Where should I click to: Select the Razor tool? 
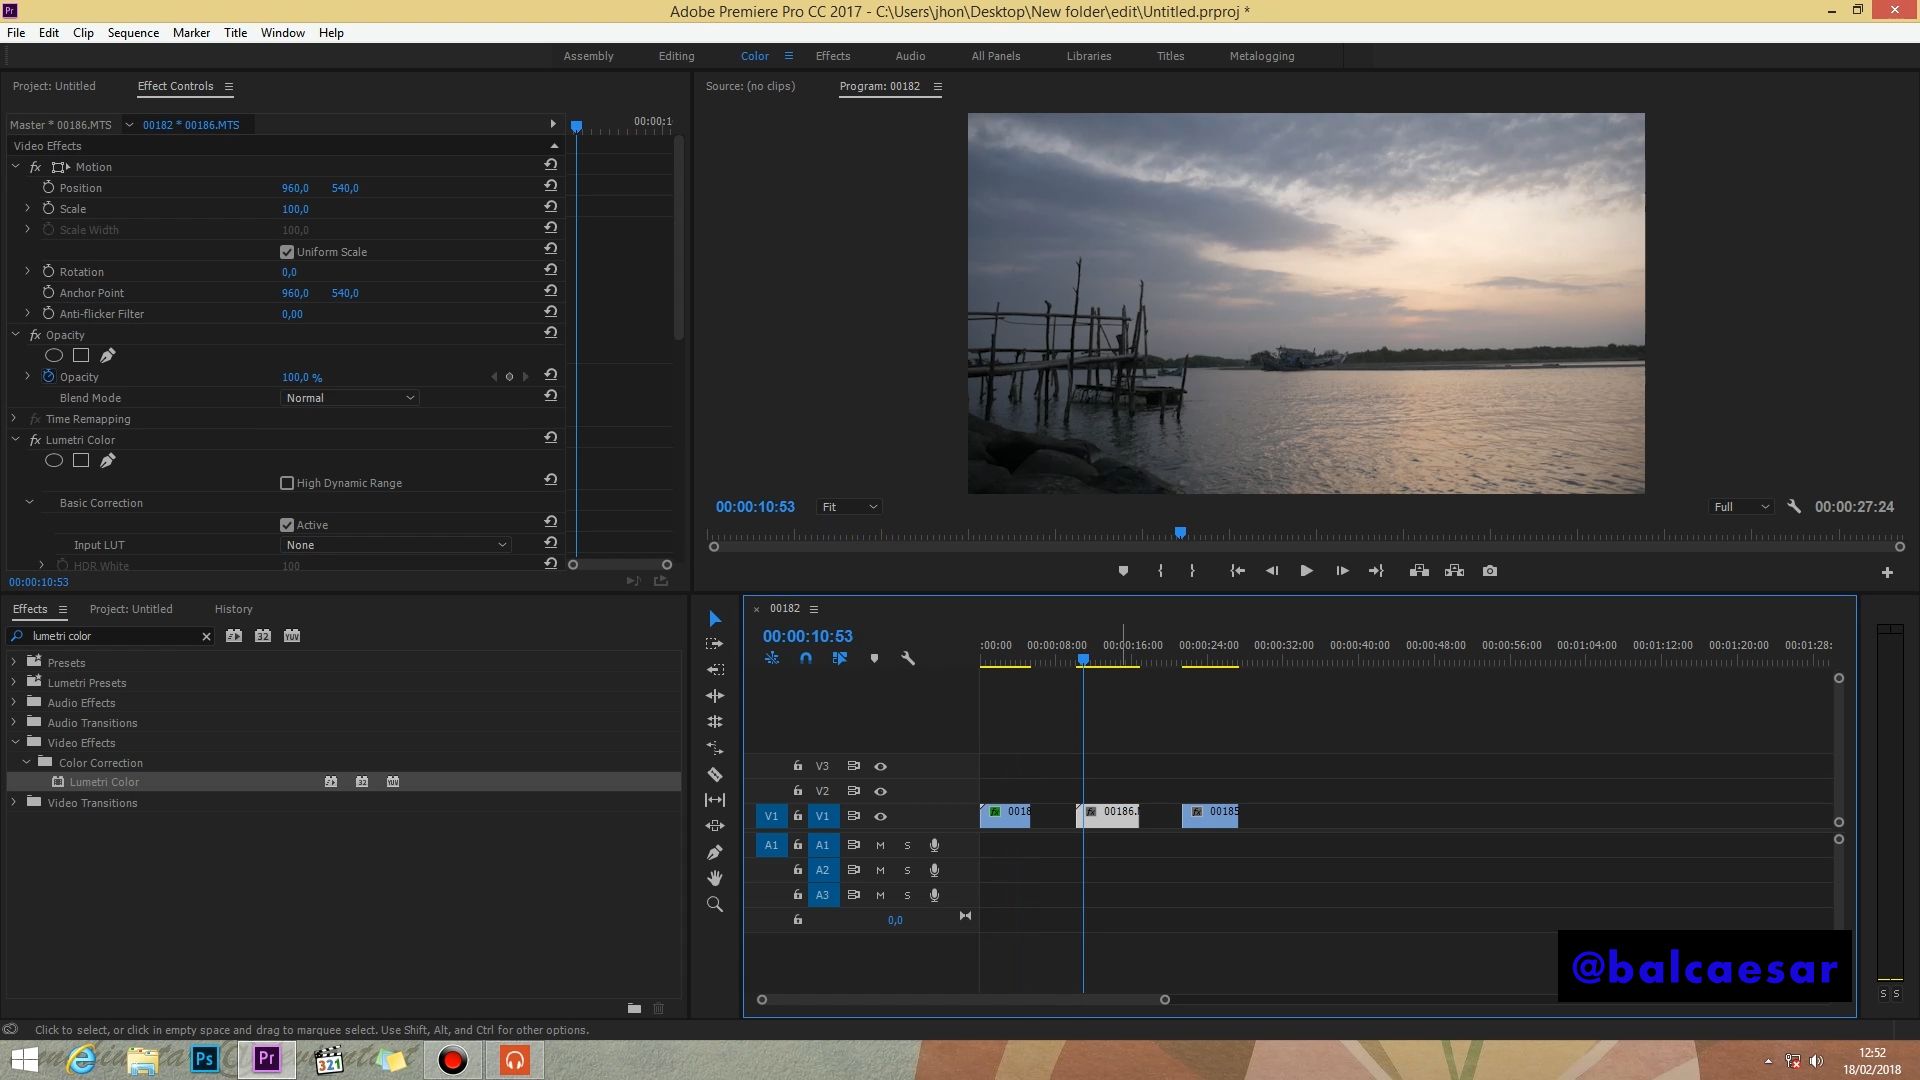(715, 774)
